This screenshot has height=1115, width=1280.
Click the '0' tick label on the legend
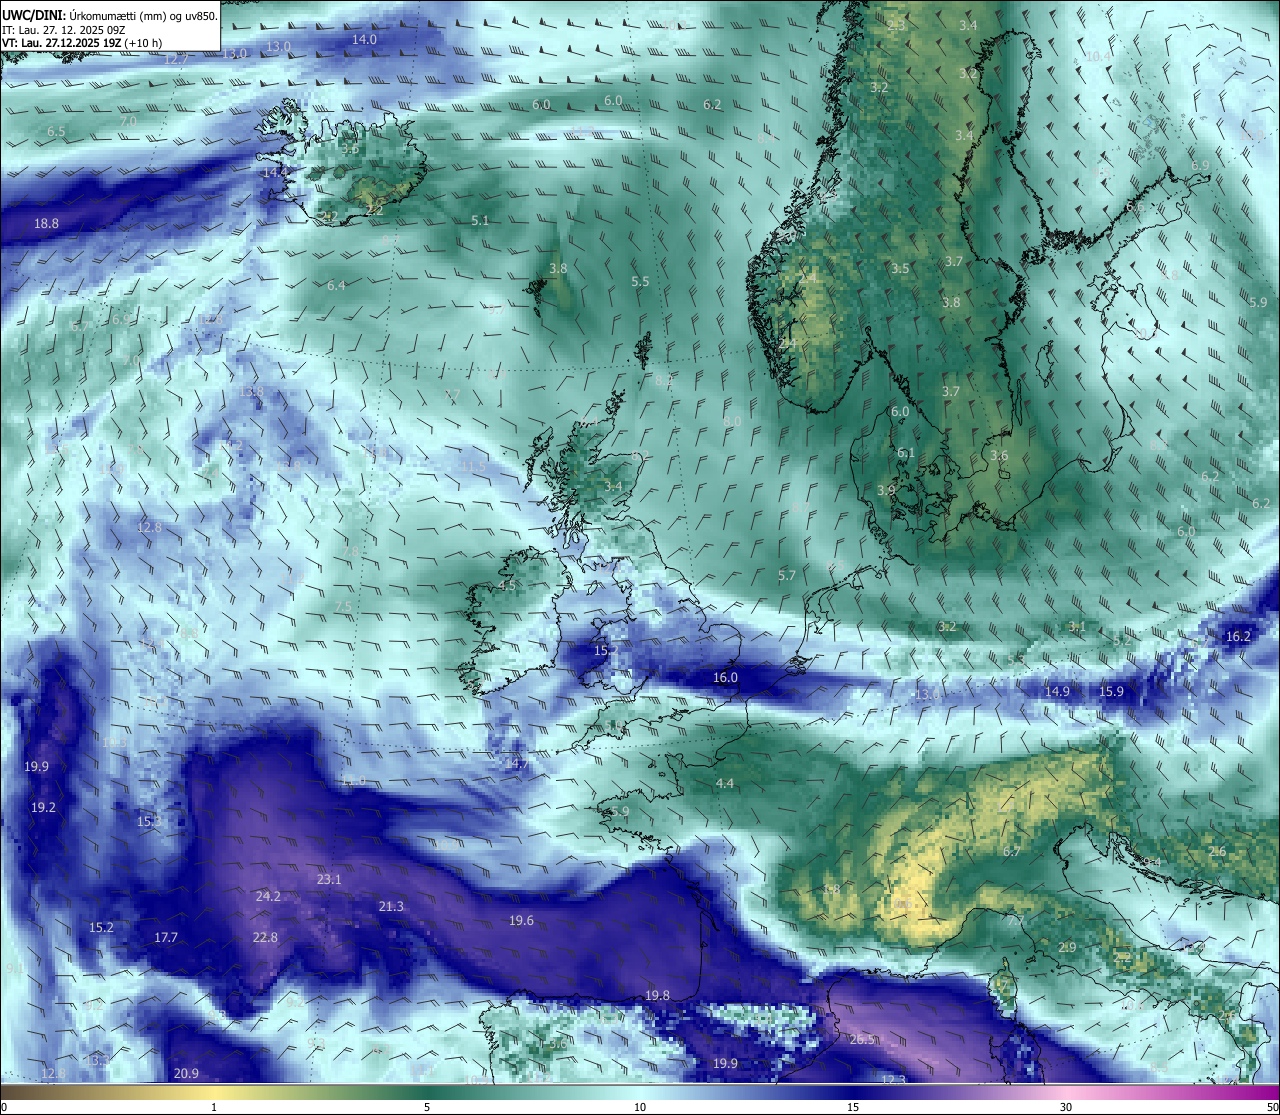[3, 1107]
